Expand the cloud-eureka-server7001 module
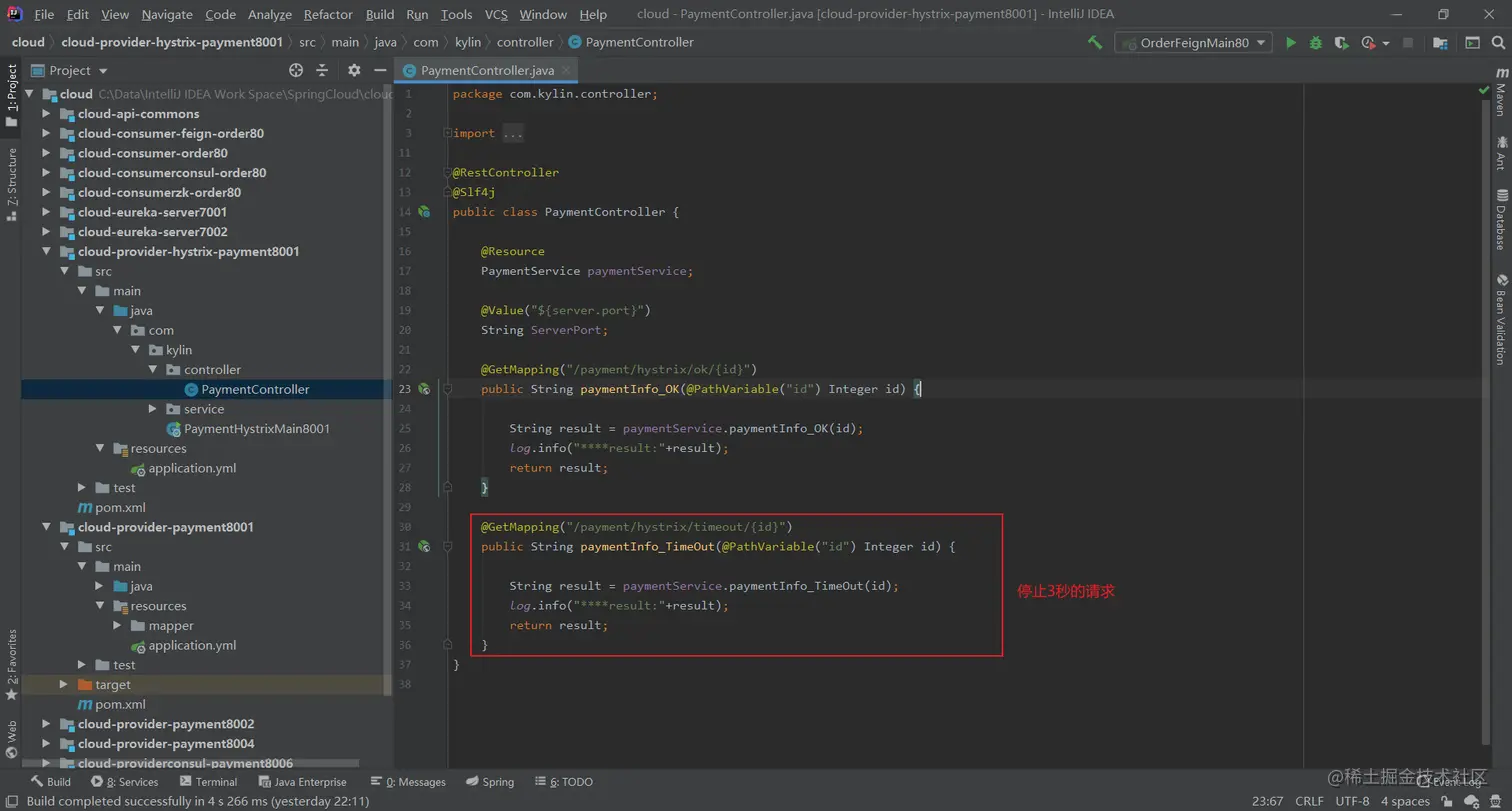 (x=46, y=212)
